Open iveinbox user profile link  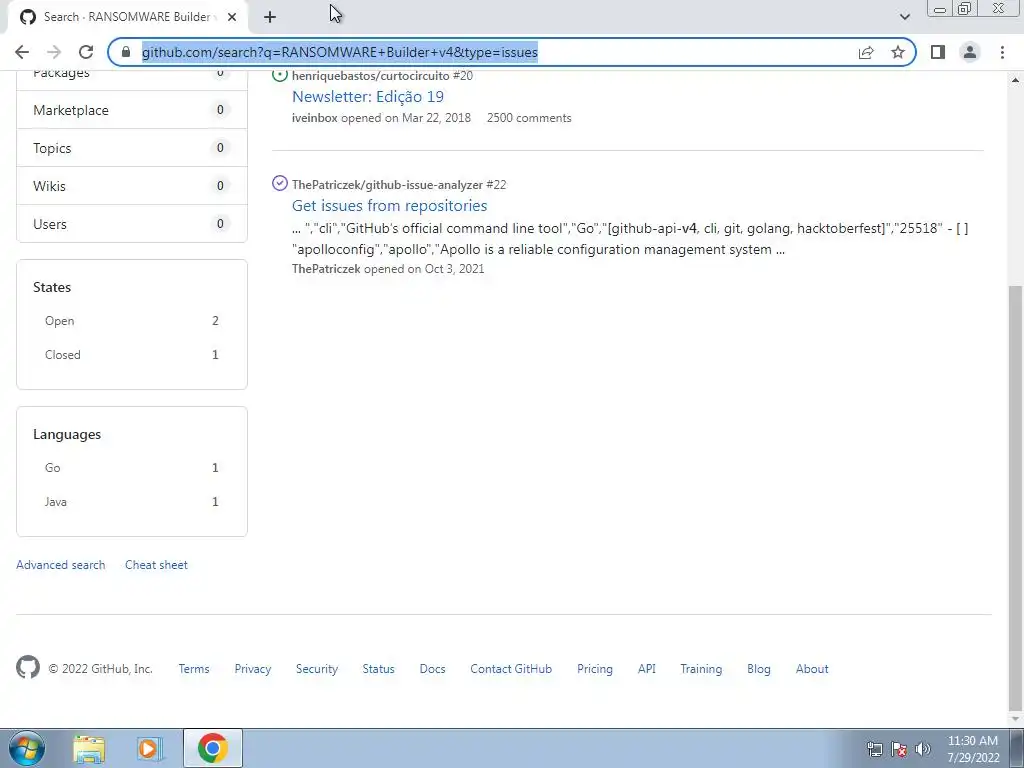(x=314, y=118)
